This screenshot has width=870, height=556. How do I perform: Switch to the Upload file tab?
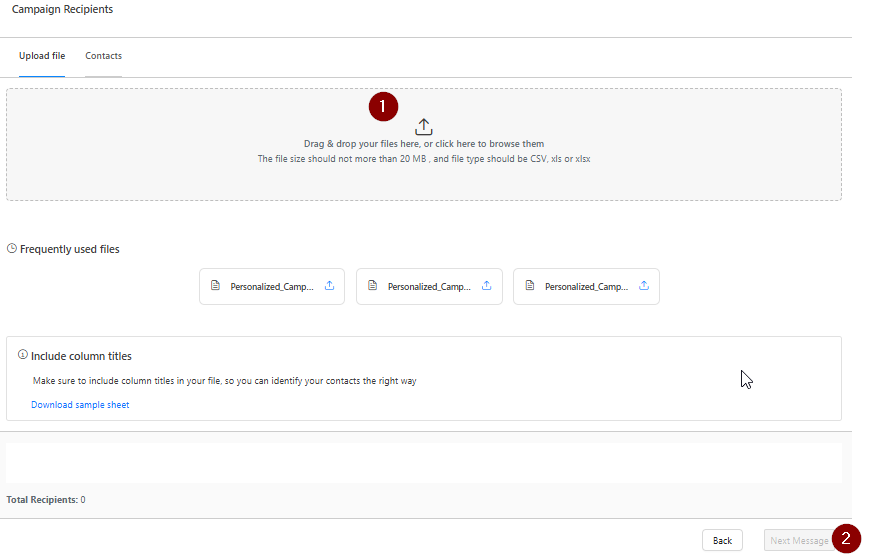point(42,56)
